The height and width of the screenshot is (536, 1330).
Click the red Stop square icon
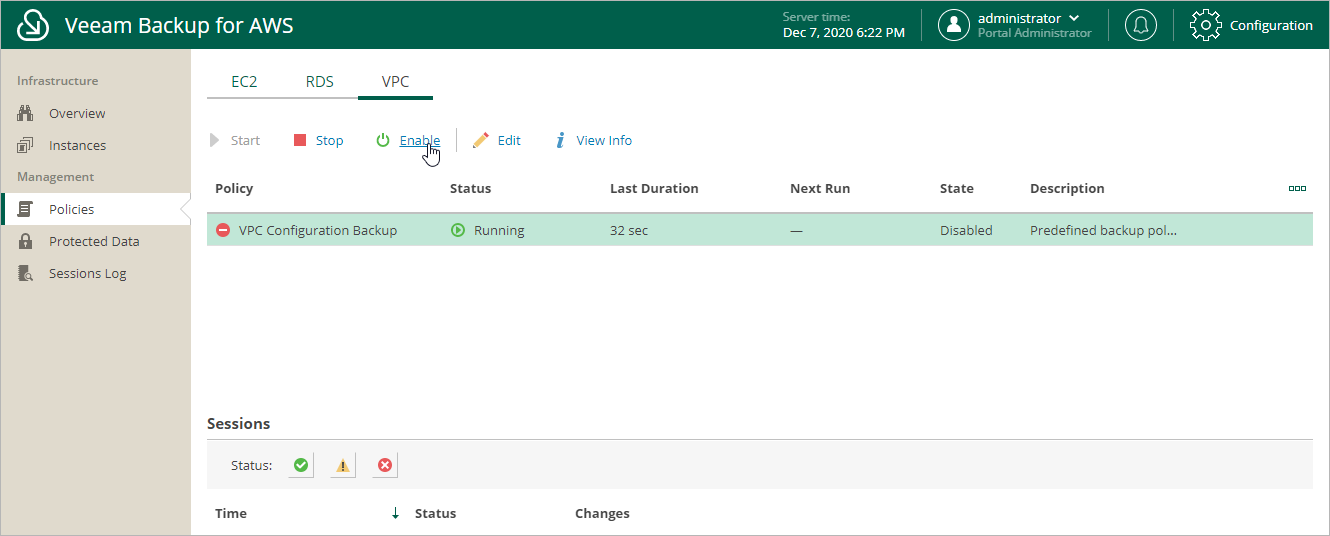(x=300, y=140)
